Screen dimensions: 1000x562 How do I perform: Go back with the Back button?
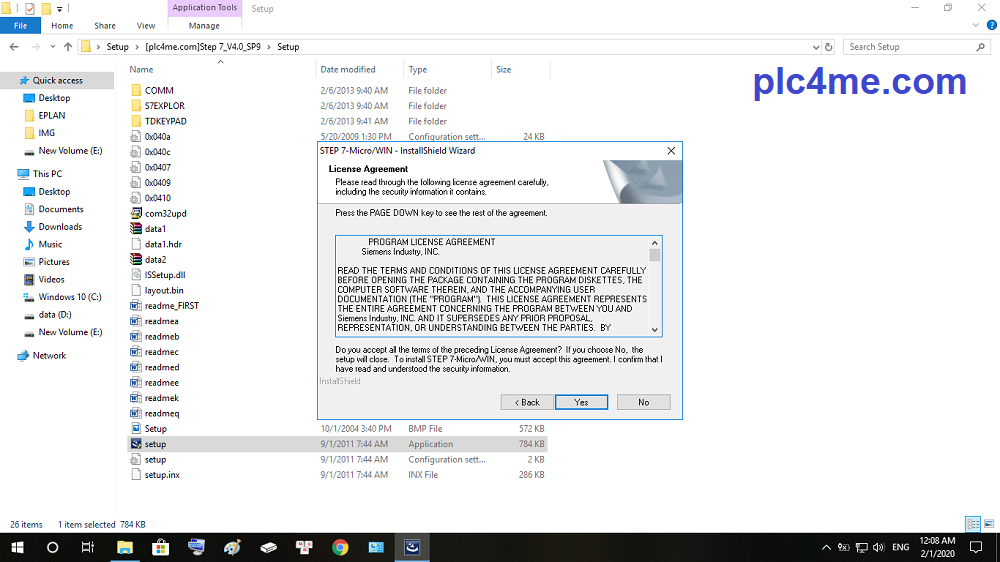click(527, 402)
